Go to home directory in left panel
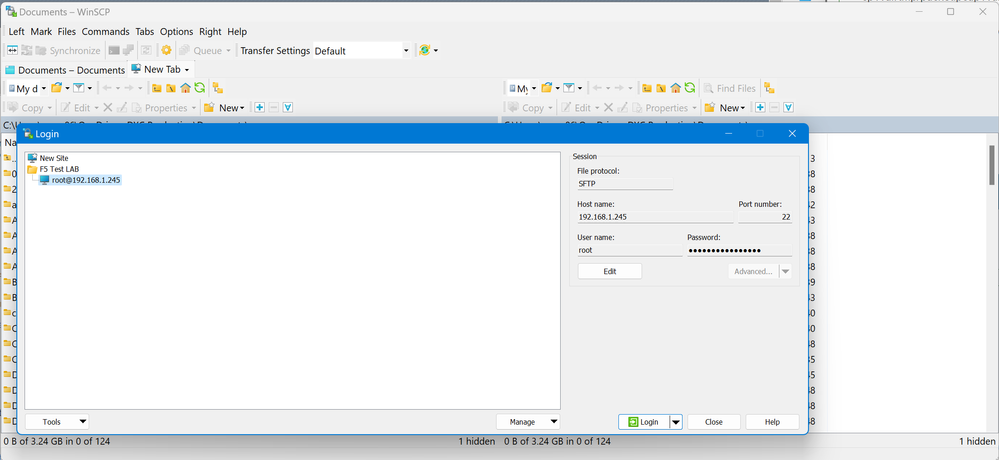Viewport: 999px width, 460px height. coord(185,88)
